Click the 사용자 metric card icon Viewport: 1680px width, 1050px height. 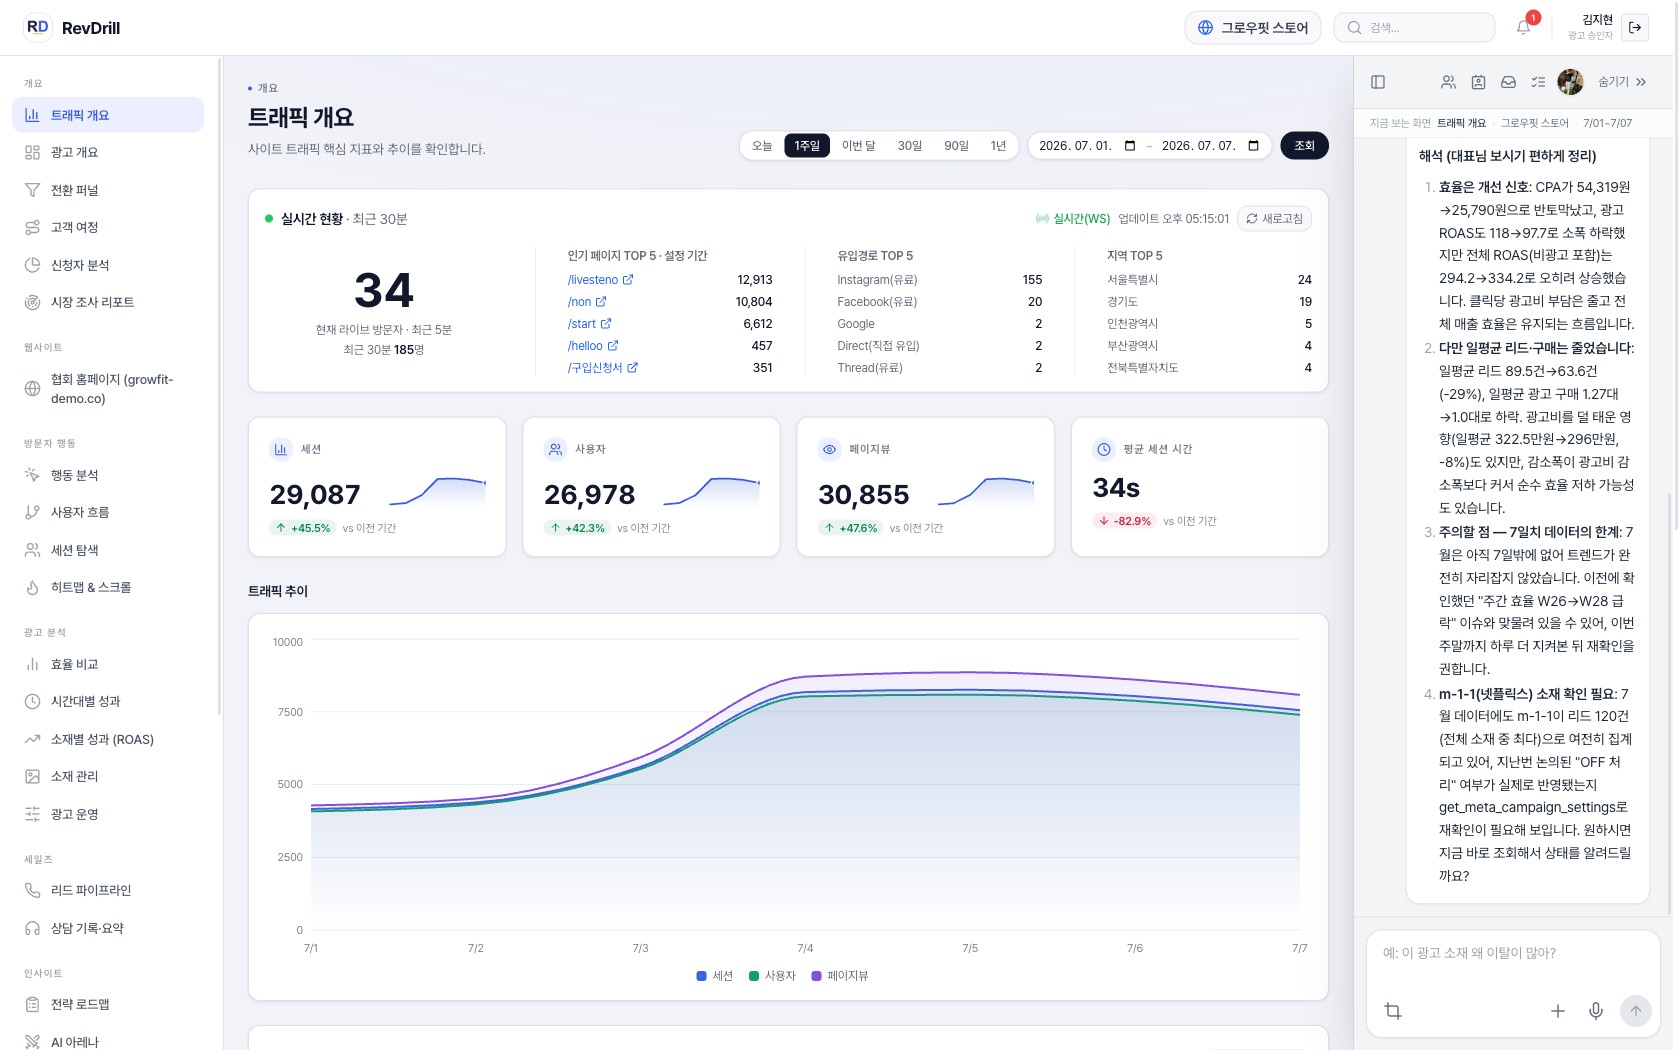pyautogui.click(x=555, y=449)
